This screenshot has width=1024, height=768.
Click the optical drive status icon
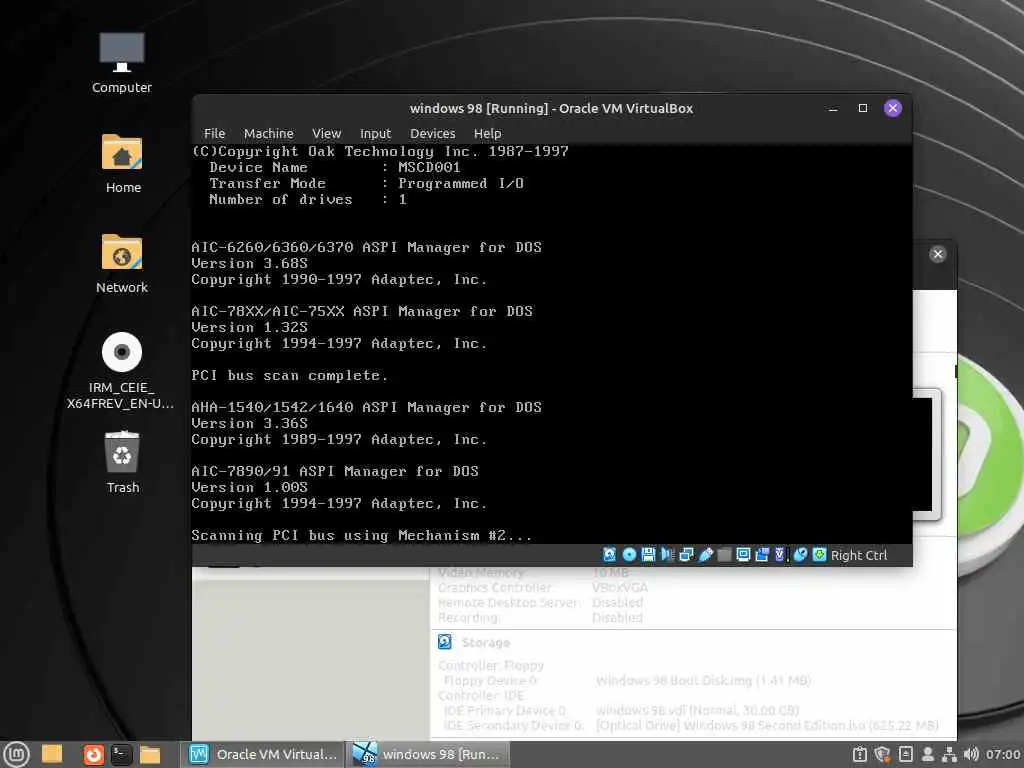pos(629,554)
